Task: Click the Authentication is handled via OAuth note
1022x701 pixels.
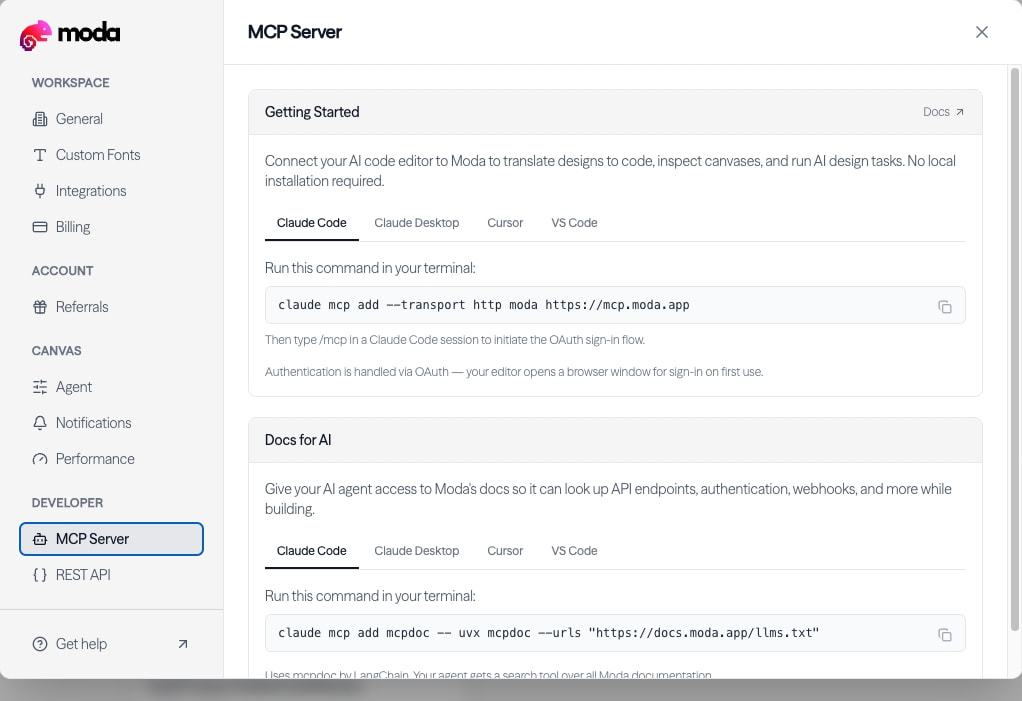Action: click(x=514, y=372)
